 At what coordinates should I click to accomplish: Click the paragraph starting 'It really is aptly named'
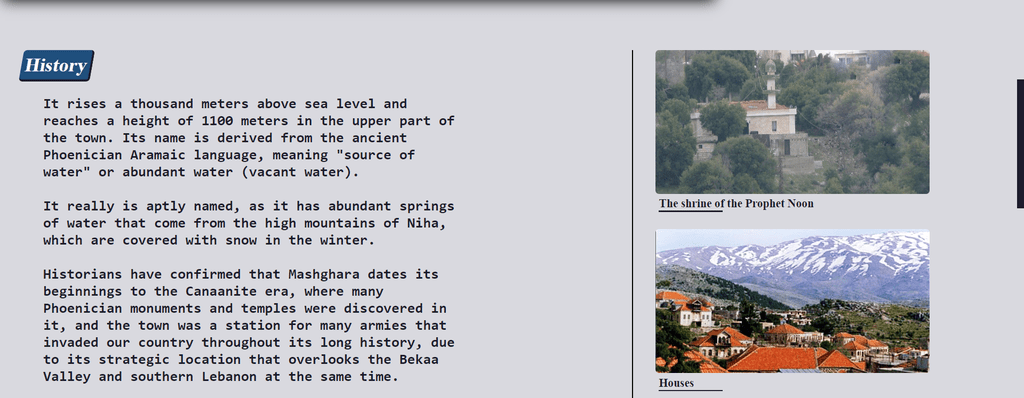coord(249,223)
